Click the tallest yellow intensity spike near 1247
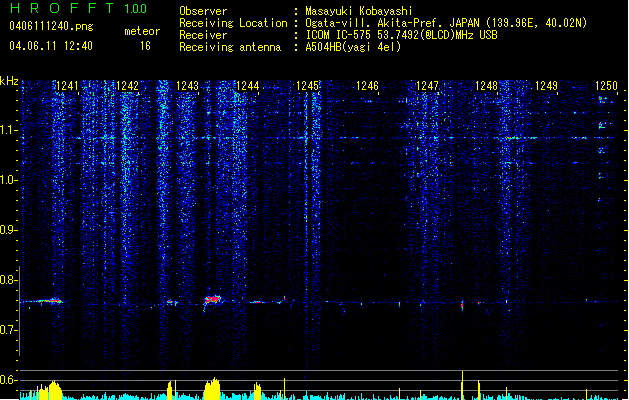The width and height of the screenshot is (629, 400). [463, 385]
